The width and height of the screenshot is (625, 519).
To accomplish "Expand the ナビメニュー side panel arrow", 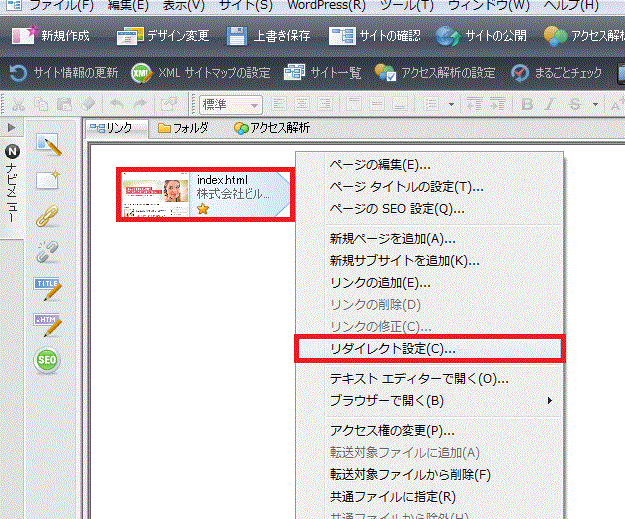I will tap(11, 128).
